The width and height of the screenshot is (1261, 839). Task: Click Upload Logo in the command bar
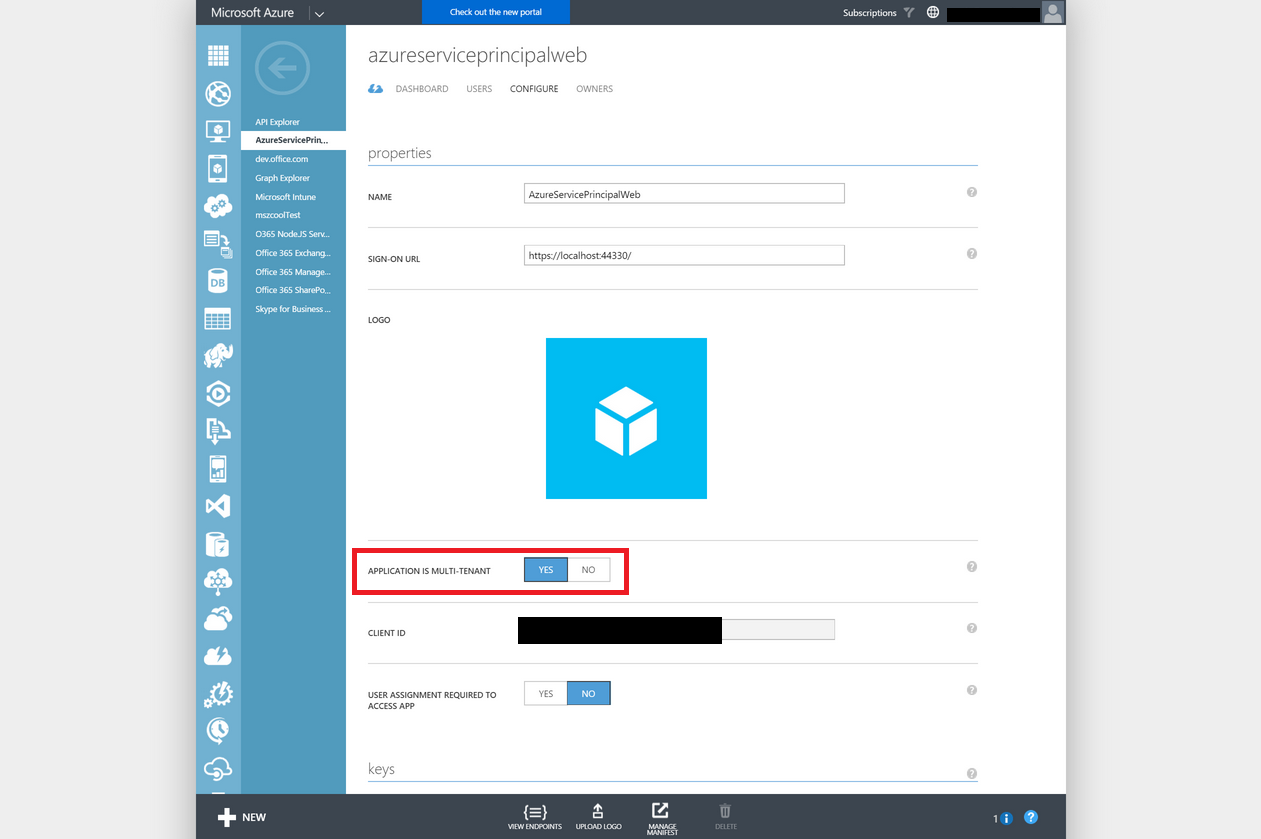[x=599, y=816]
